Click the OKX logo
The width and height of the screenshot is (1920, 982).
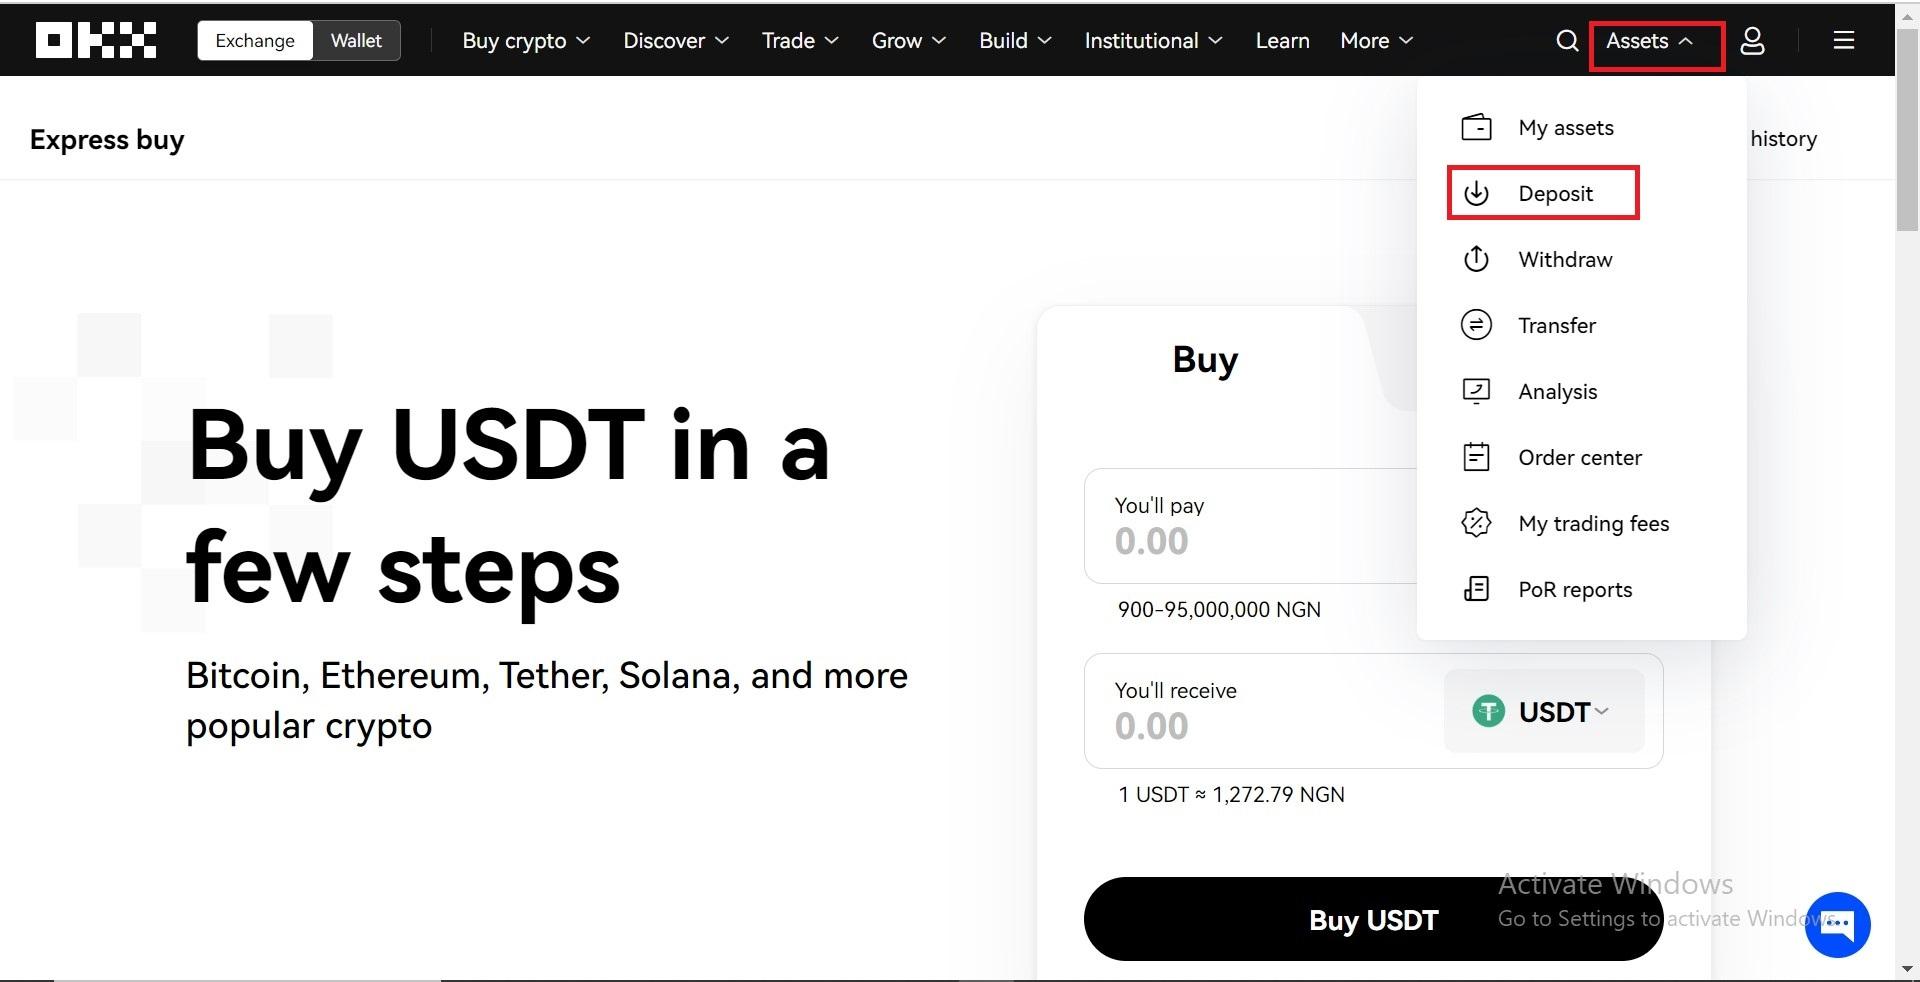(96, 40)
